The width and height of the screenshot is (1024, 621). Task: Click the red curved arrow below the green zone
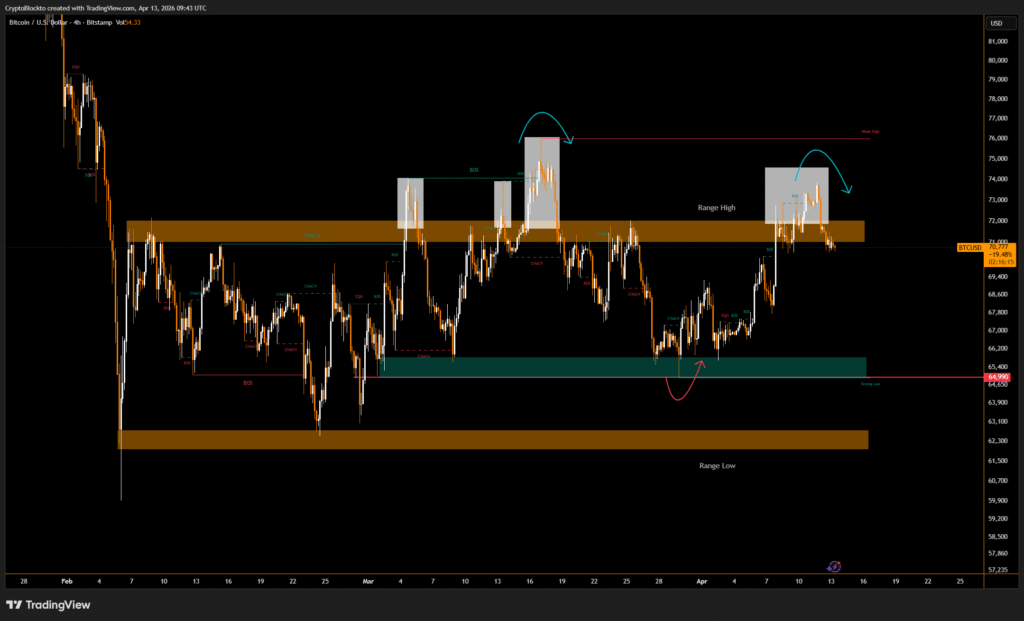pyautogui.click(x=688, y=387)
